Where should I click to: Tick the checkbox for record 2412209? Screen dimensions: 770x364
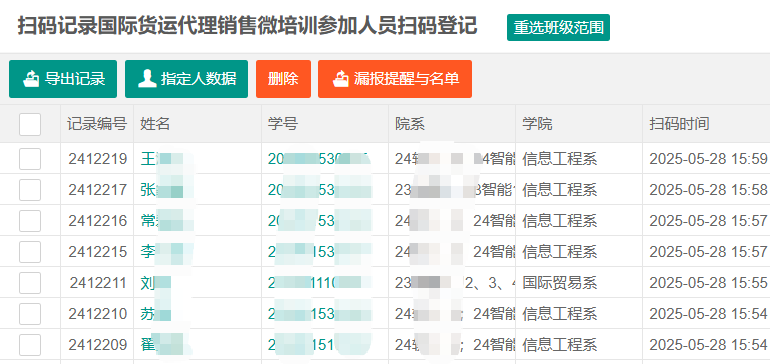pos(30,345)
